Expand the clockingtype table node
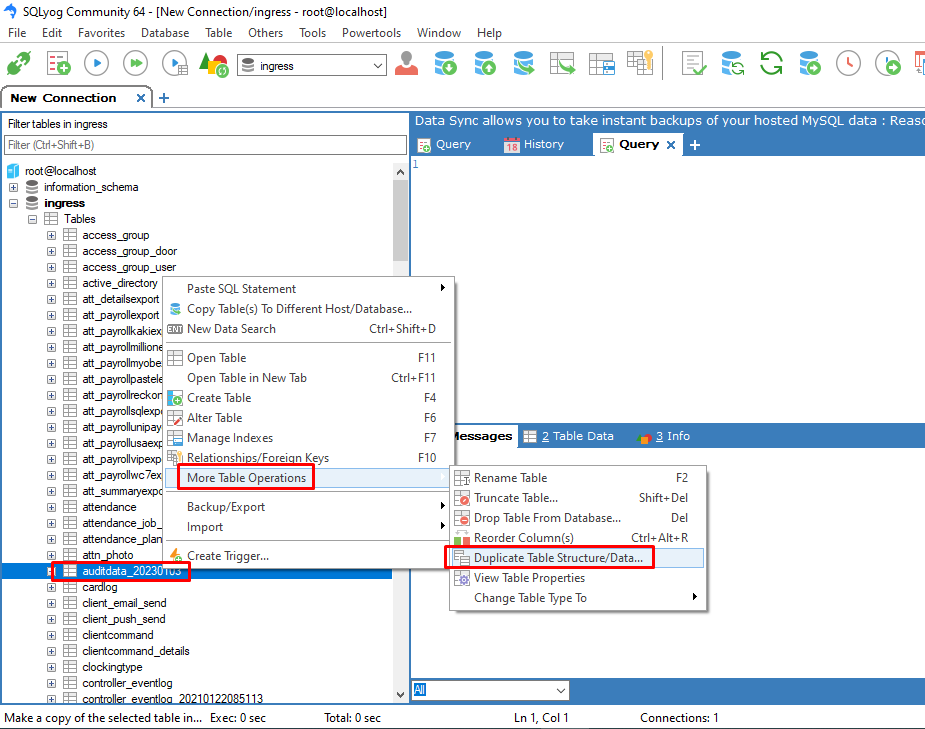The image size is (925, 729). 51,668
